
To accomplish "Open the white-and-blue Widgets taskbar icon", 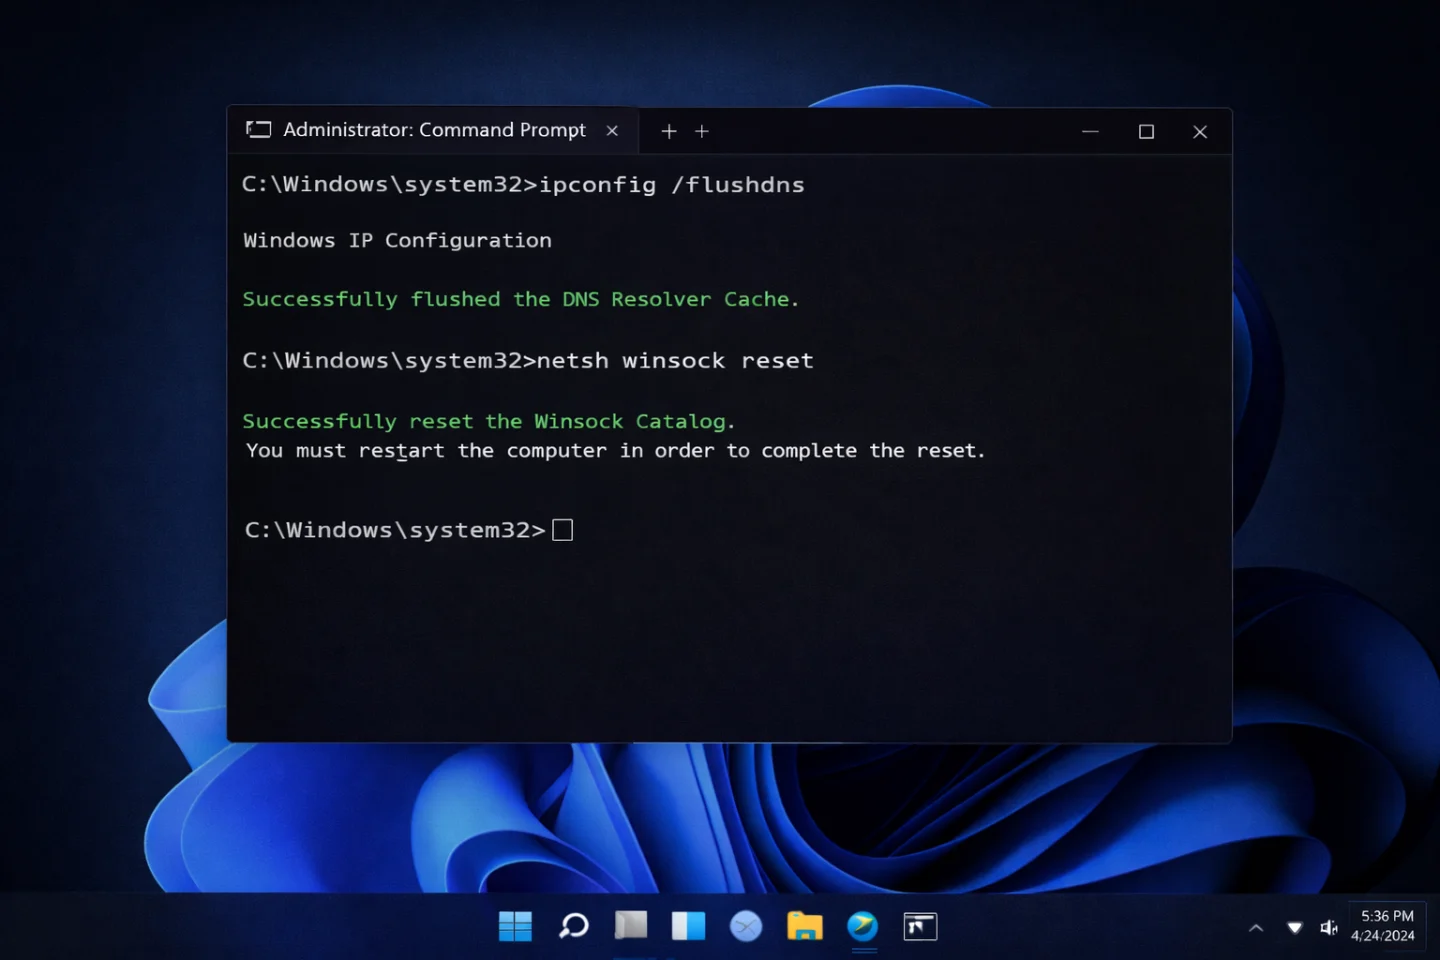I will [x=688, y=926].
